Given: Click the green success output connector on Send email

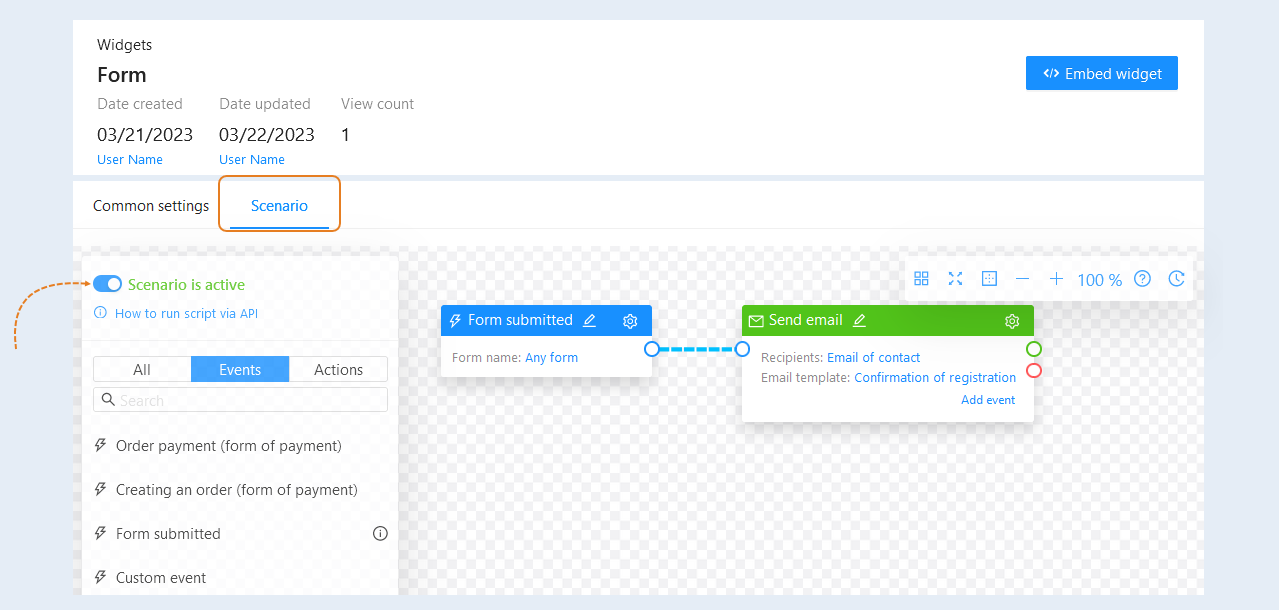Looking at the screenshot, I should (x=1034, y=349).
